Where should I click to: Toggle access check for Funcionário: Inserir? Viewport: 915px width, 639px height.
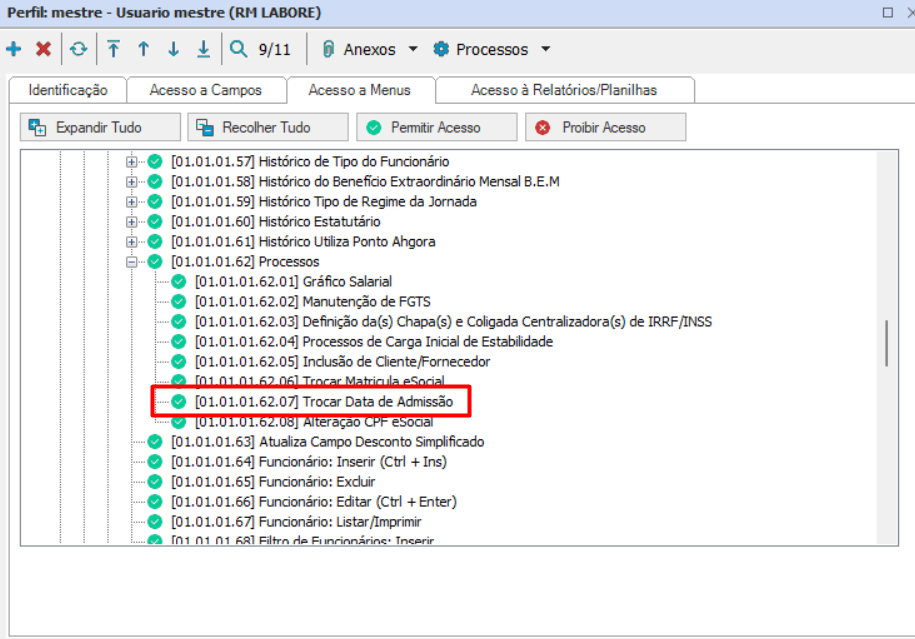[155, 462]
